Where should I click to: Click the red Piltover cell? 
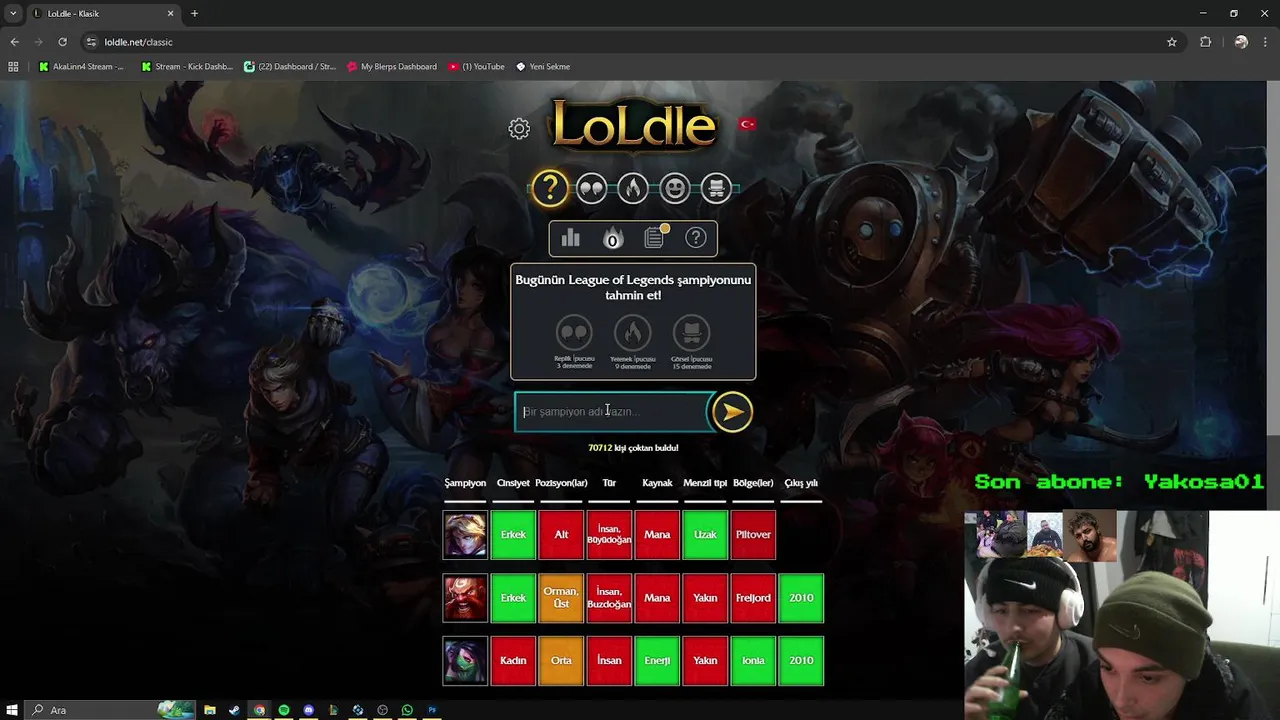coord(753,535)
